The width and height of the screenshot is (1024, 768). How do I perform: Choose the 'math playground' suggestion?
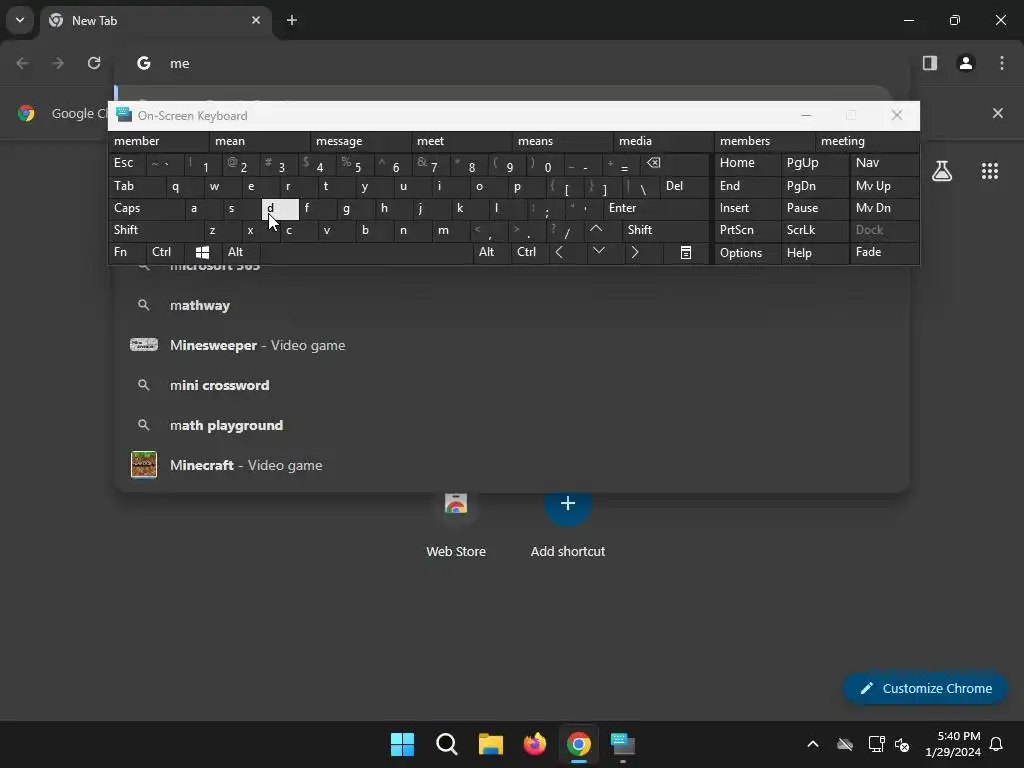(x=512, y=425)
